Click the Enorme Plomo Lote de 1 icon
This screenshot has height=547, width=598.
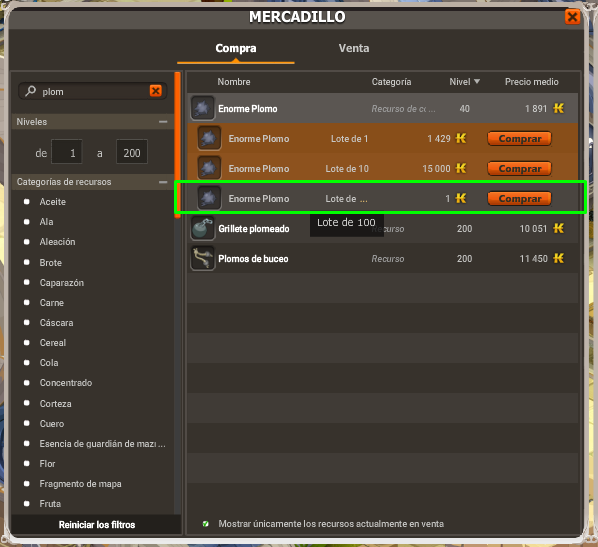click(209, 138)
